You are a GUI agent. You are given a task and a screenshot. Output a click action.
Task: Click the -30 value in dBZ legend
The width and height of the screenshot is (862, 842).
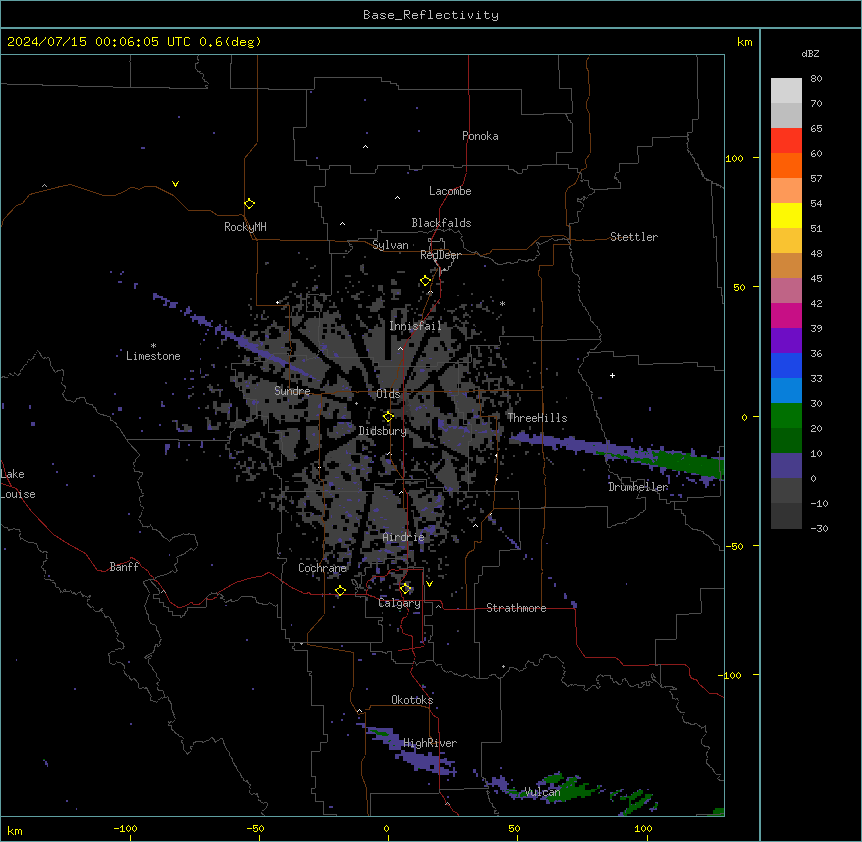coord(819,529)
